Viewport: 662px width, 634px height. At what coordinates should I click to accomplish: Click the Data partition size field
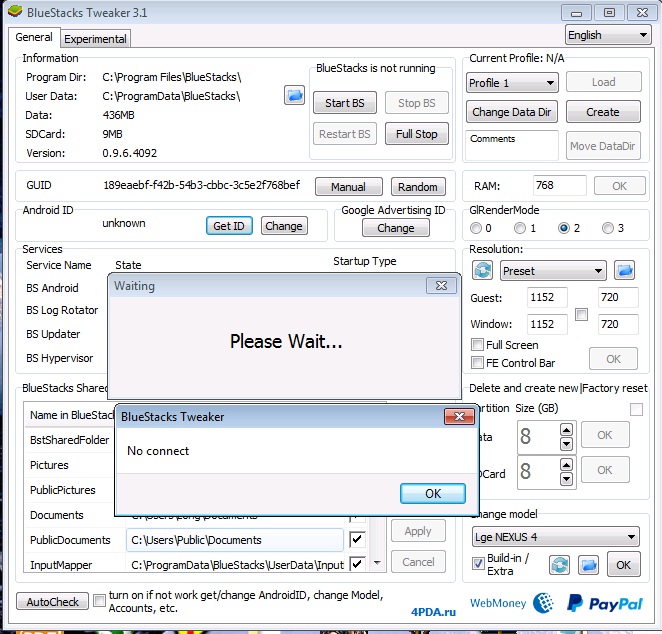(x=538, y=437)
